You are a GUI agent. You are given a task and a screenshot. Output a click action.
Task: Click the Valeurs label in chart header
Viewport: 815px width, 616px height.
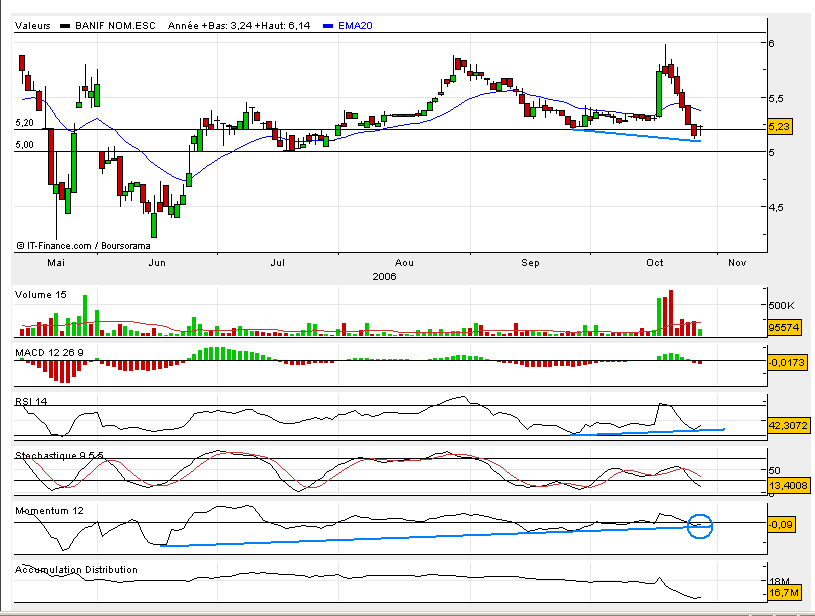33,25
